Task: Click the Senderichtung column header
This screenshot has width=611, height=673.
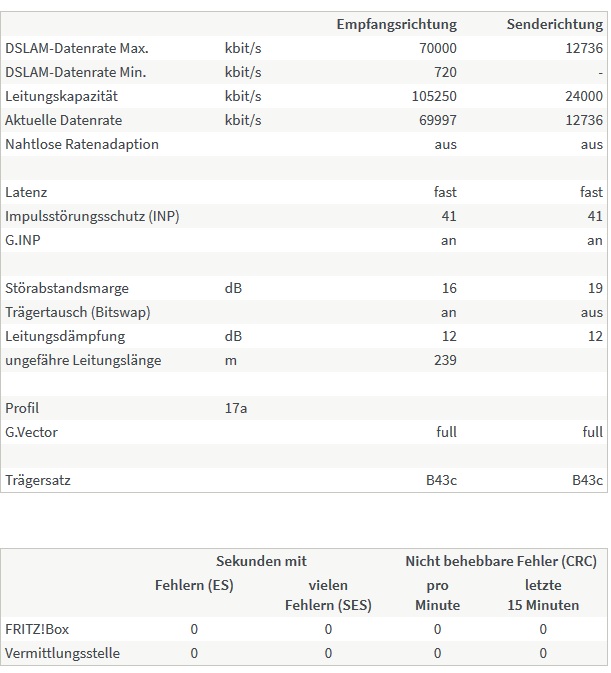Action: point(555,24)
